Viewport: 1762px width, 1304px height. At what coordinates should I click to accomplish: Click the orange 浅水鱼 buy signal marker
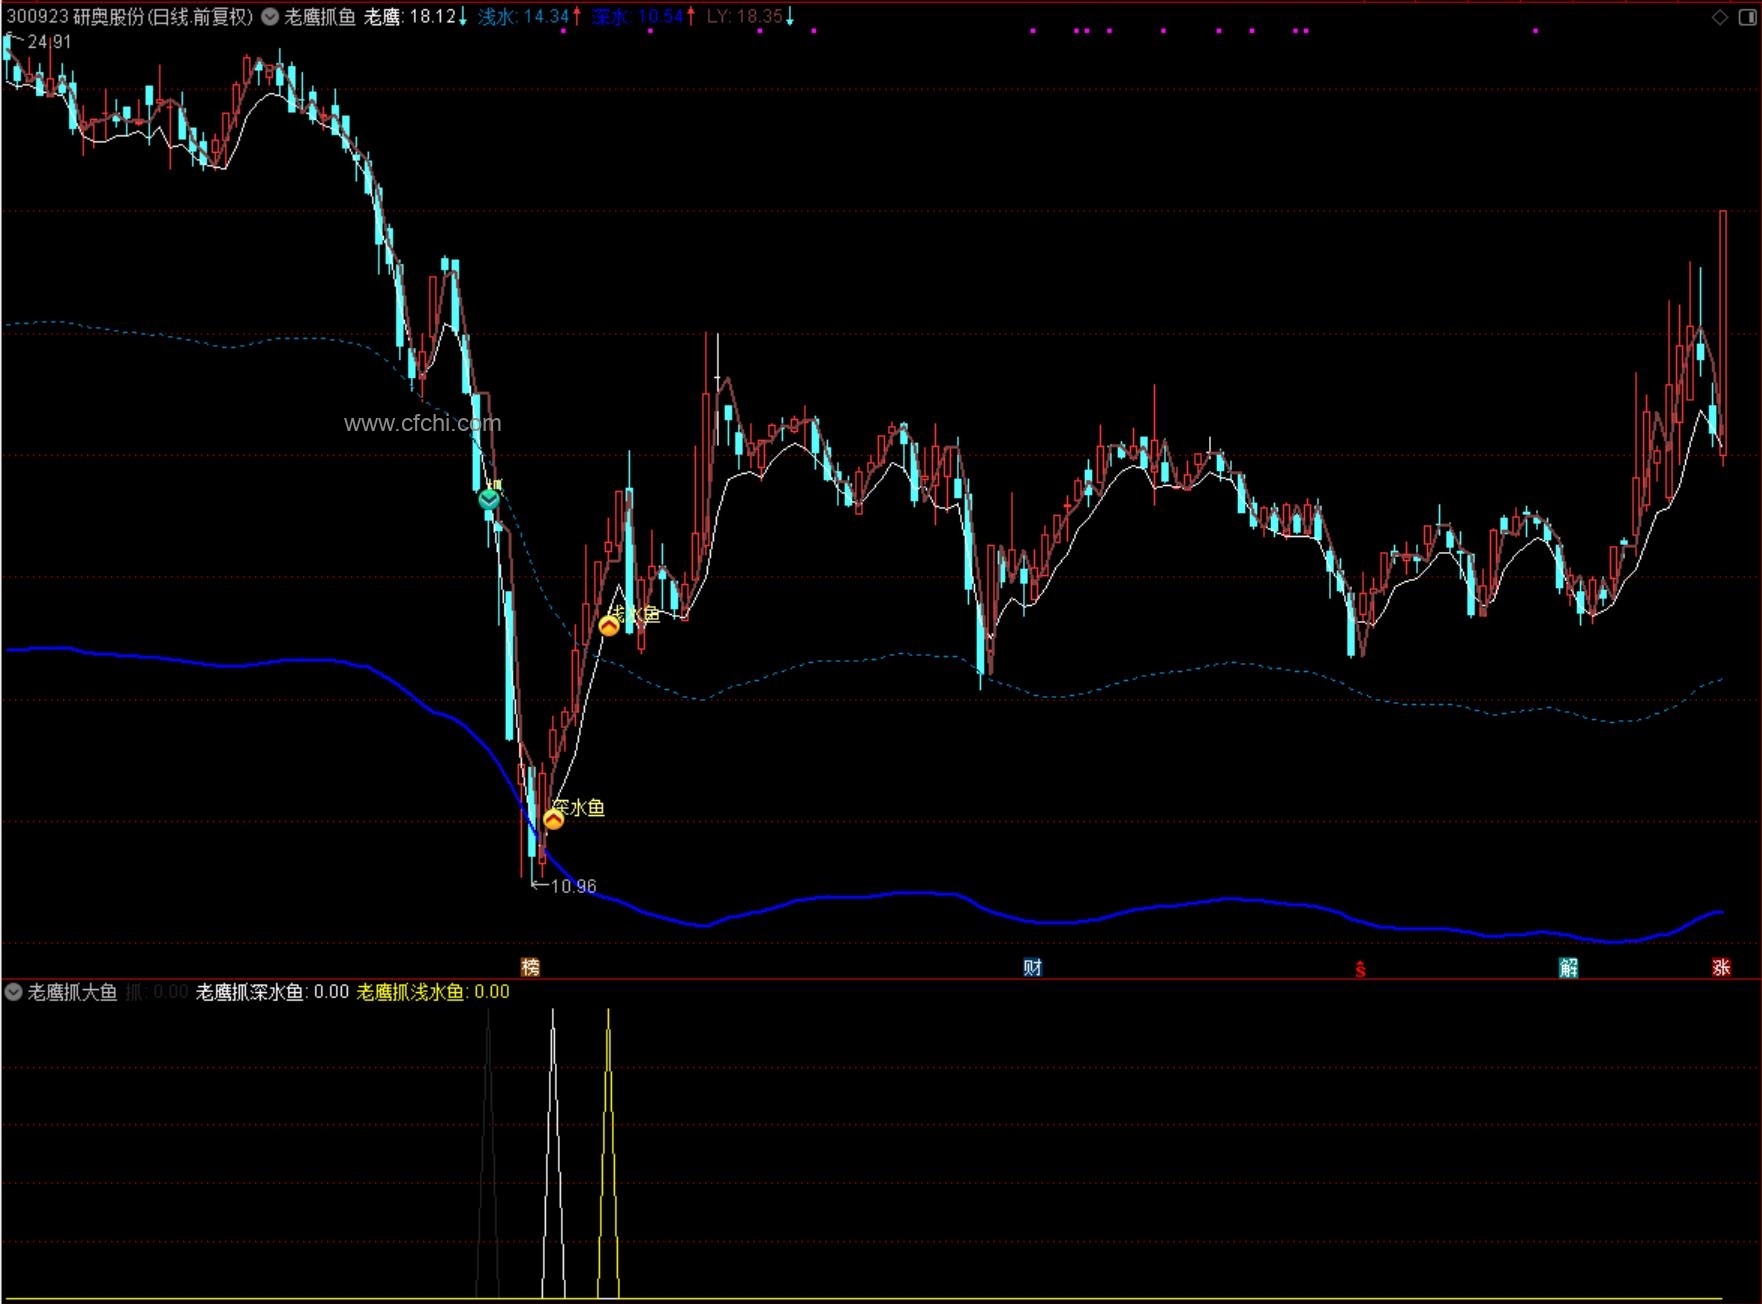pos(609,626)
